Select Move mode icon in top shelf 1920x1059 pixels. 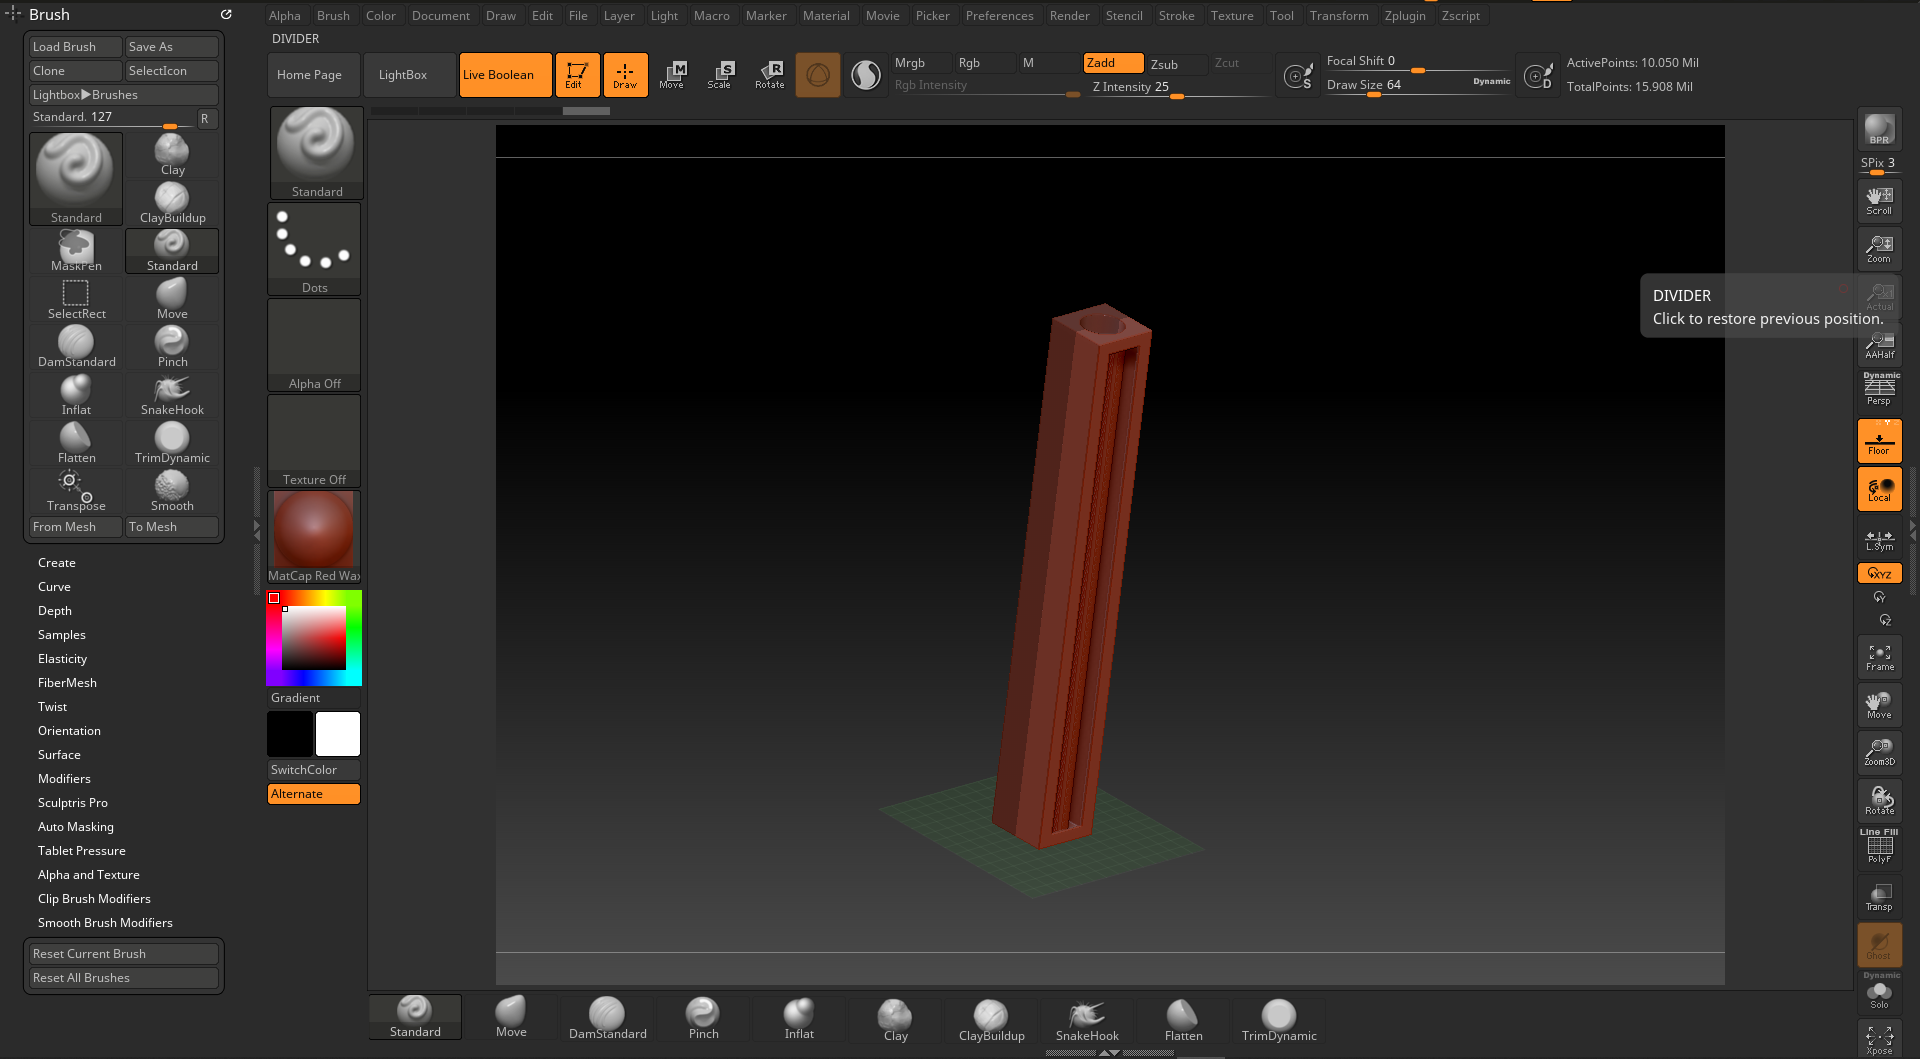[672, 75]
